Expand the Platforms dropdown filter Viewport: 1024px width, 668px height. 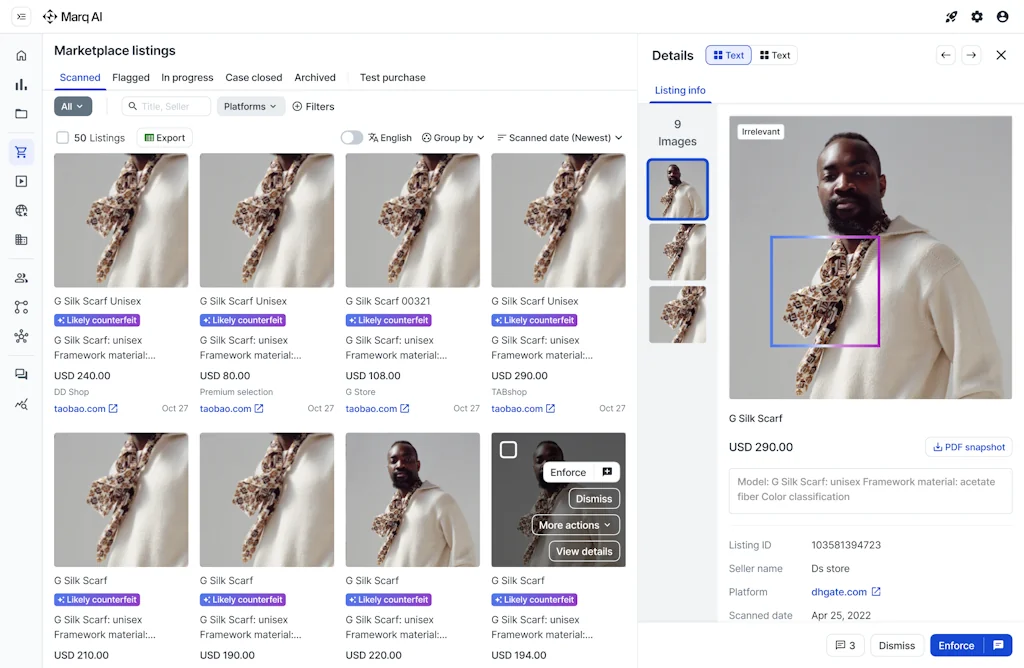251,106
